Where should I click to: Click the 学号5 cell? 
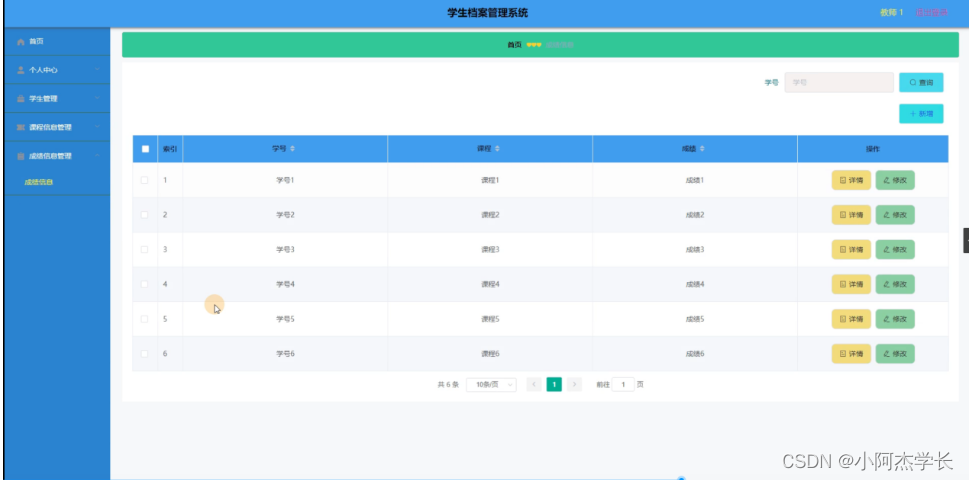tap(285, 319)
